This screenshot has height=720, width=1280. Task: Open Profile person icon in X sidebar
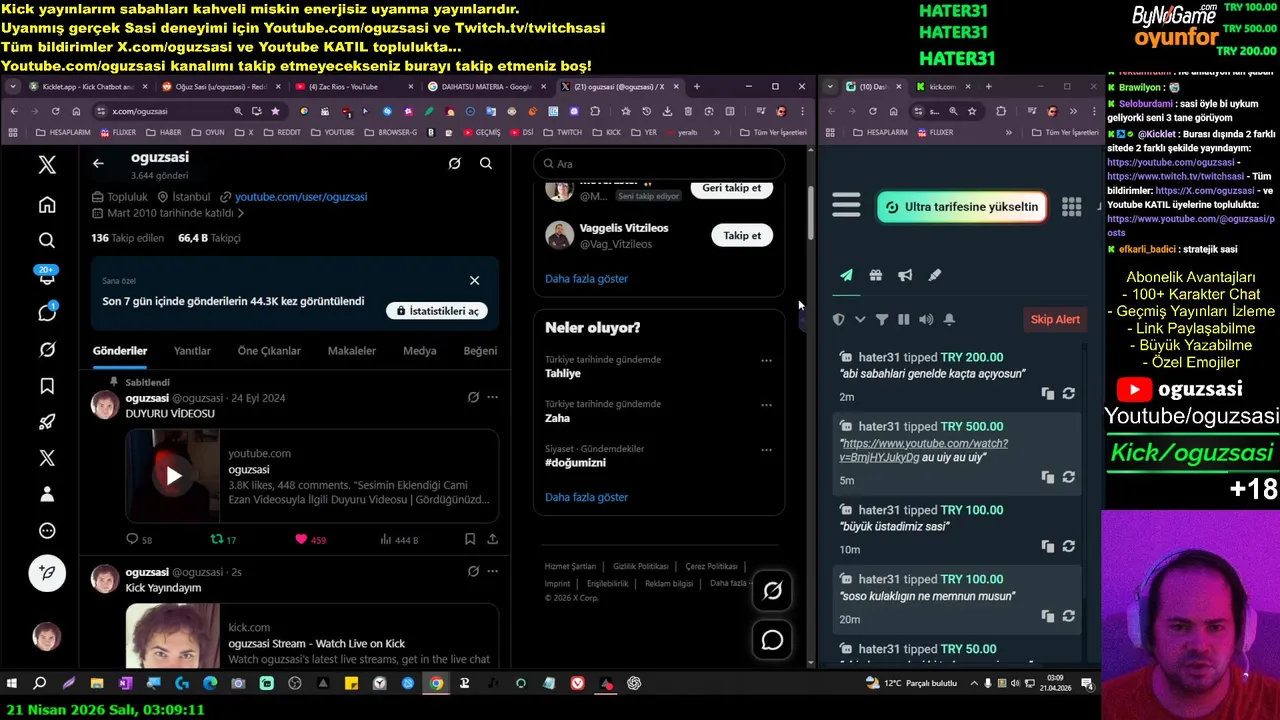[x=47, y=494]
